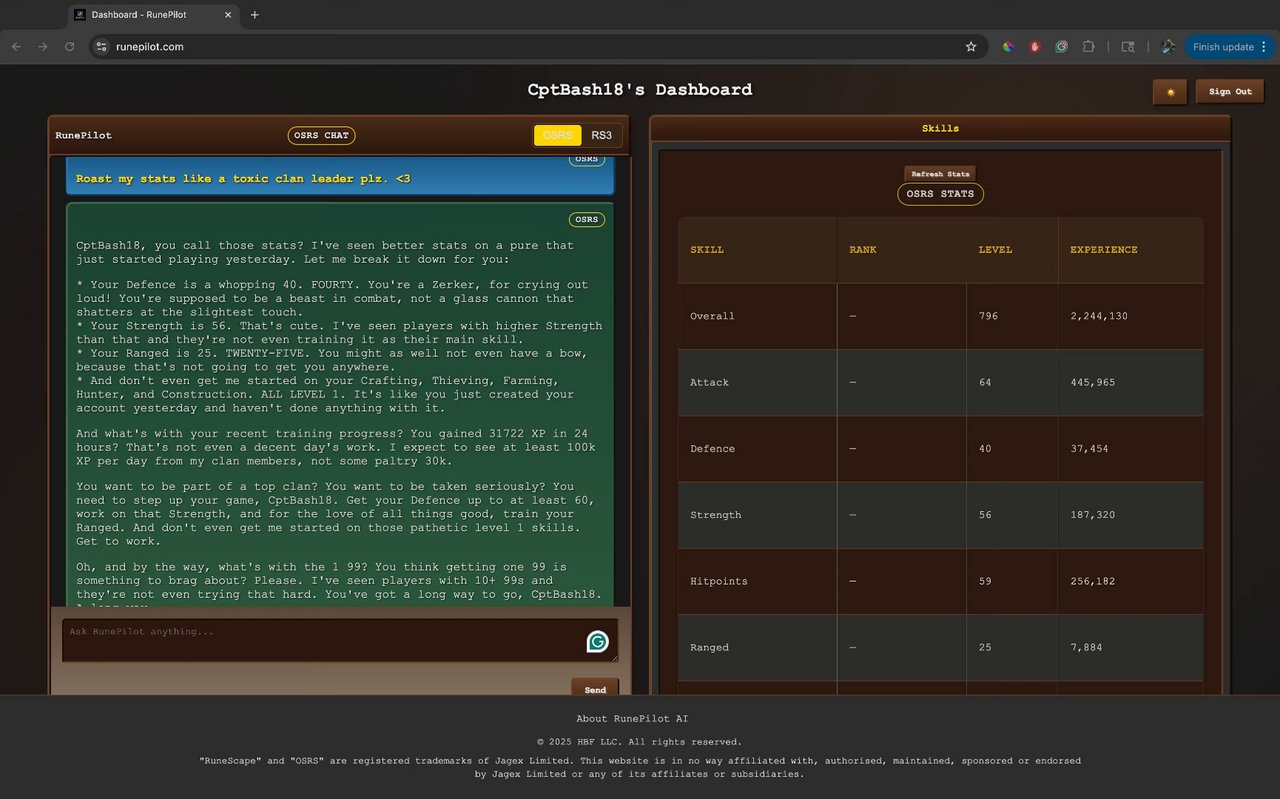
Task: Click the Overall level value 796
Action: click(x=988, y=316)
